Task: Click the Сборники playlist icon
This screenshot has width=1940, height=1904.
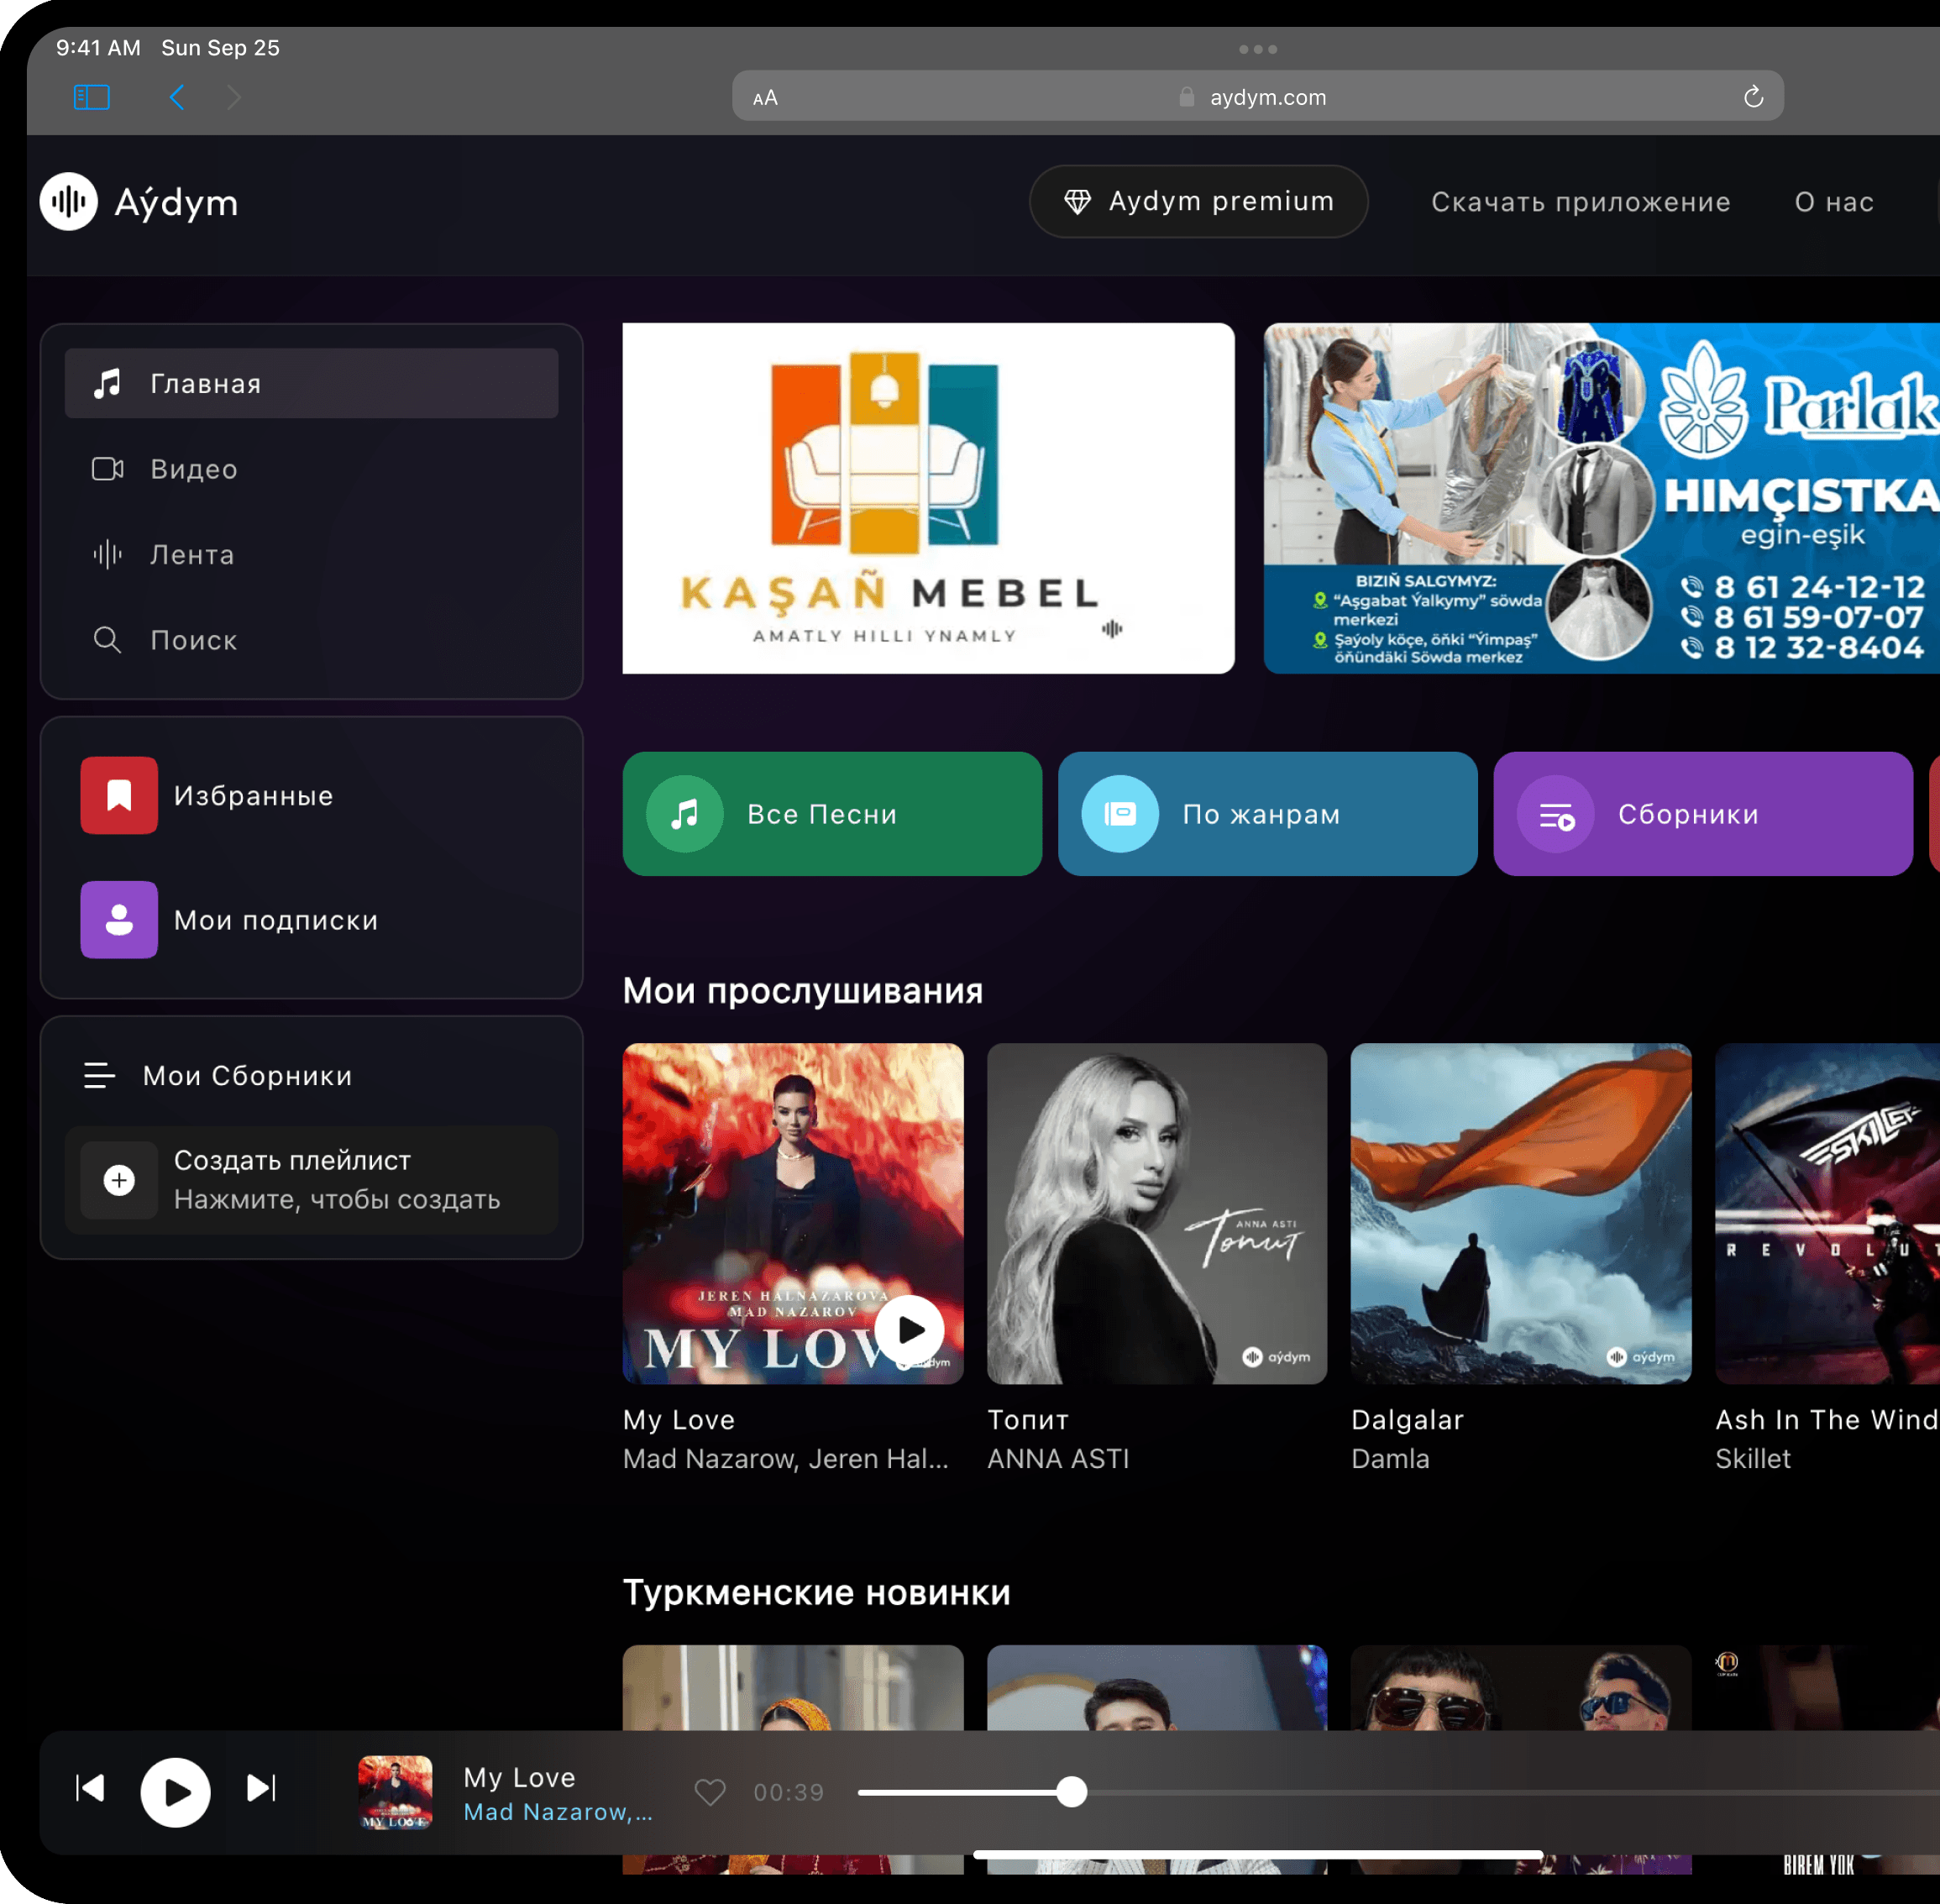Action: pos(1556,814)
